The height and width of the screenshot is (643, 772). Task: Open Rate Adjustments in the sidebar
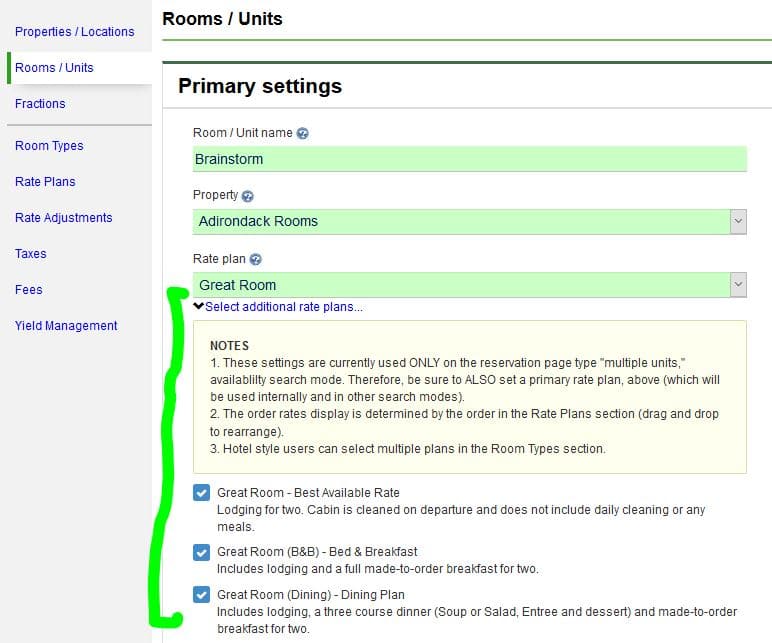pyautogui.click(x=63, y=218)
